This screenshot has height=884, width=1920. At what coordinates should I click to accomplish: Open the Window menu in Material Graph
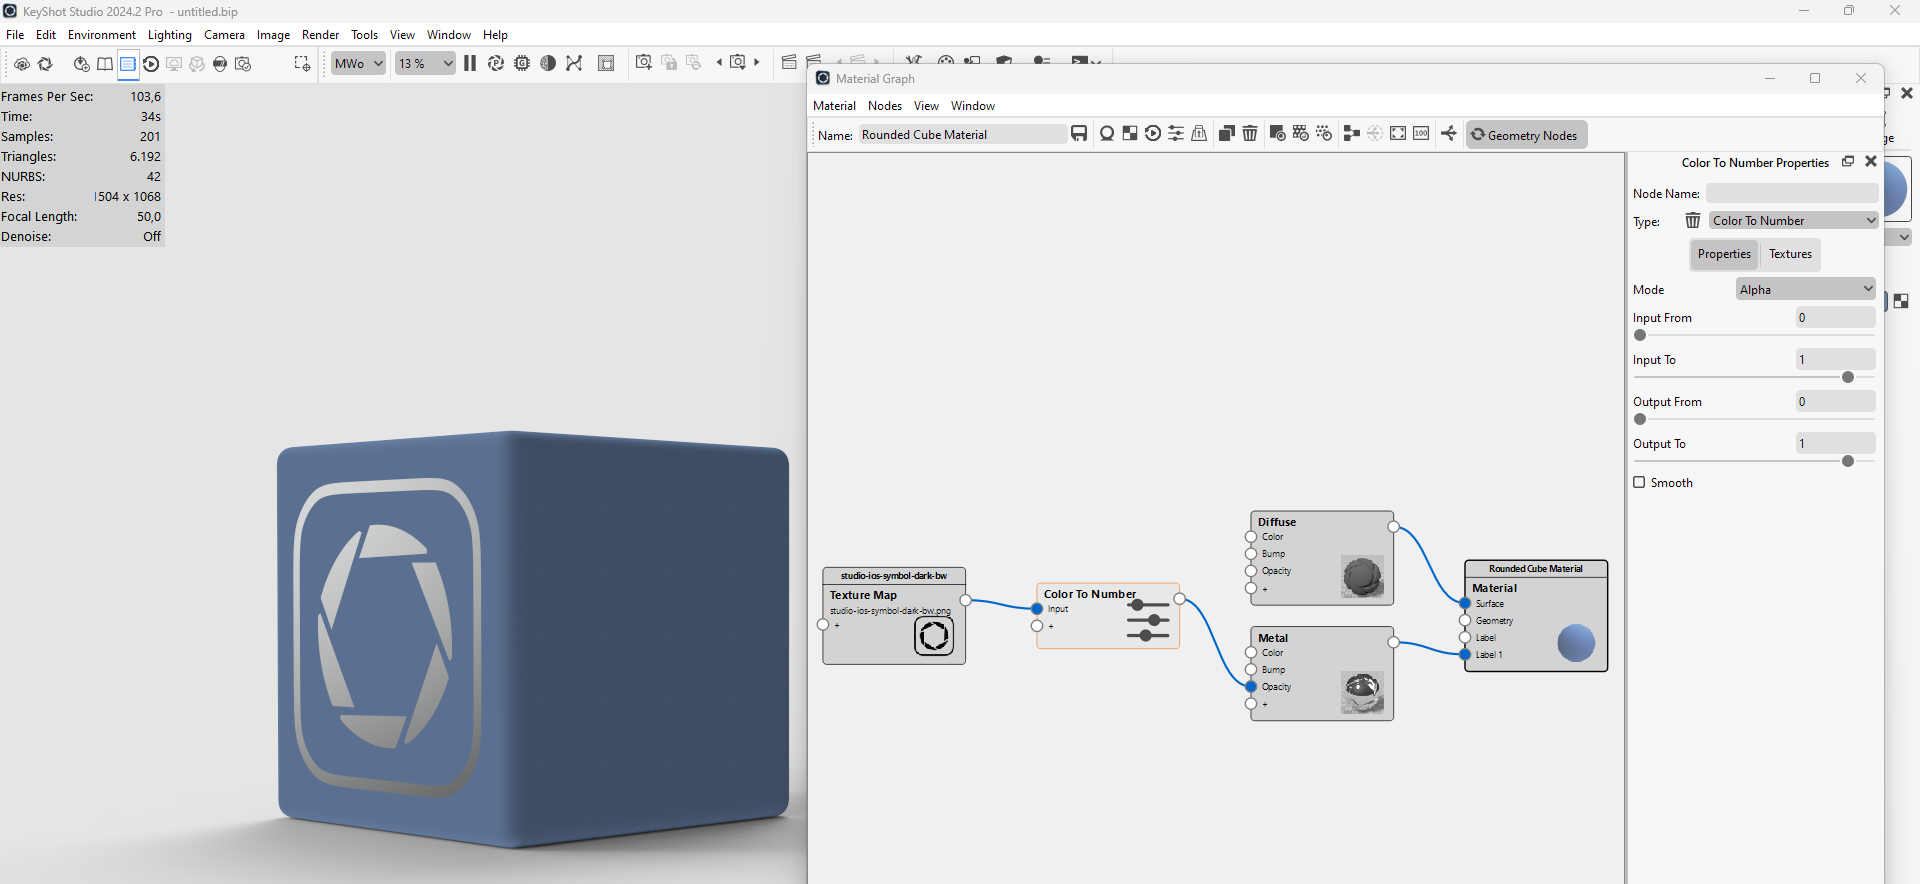[973, 105]
